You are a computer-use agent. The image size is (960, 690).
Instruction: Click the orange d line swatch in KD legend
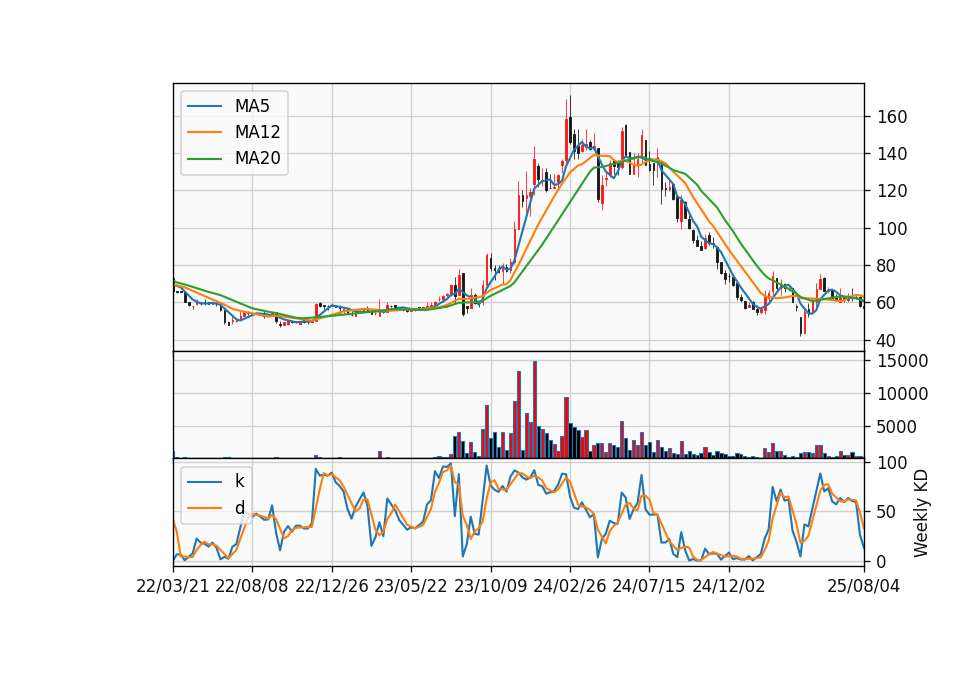[x=204, y=508]
